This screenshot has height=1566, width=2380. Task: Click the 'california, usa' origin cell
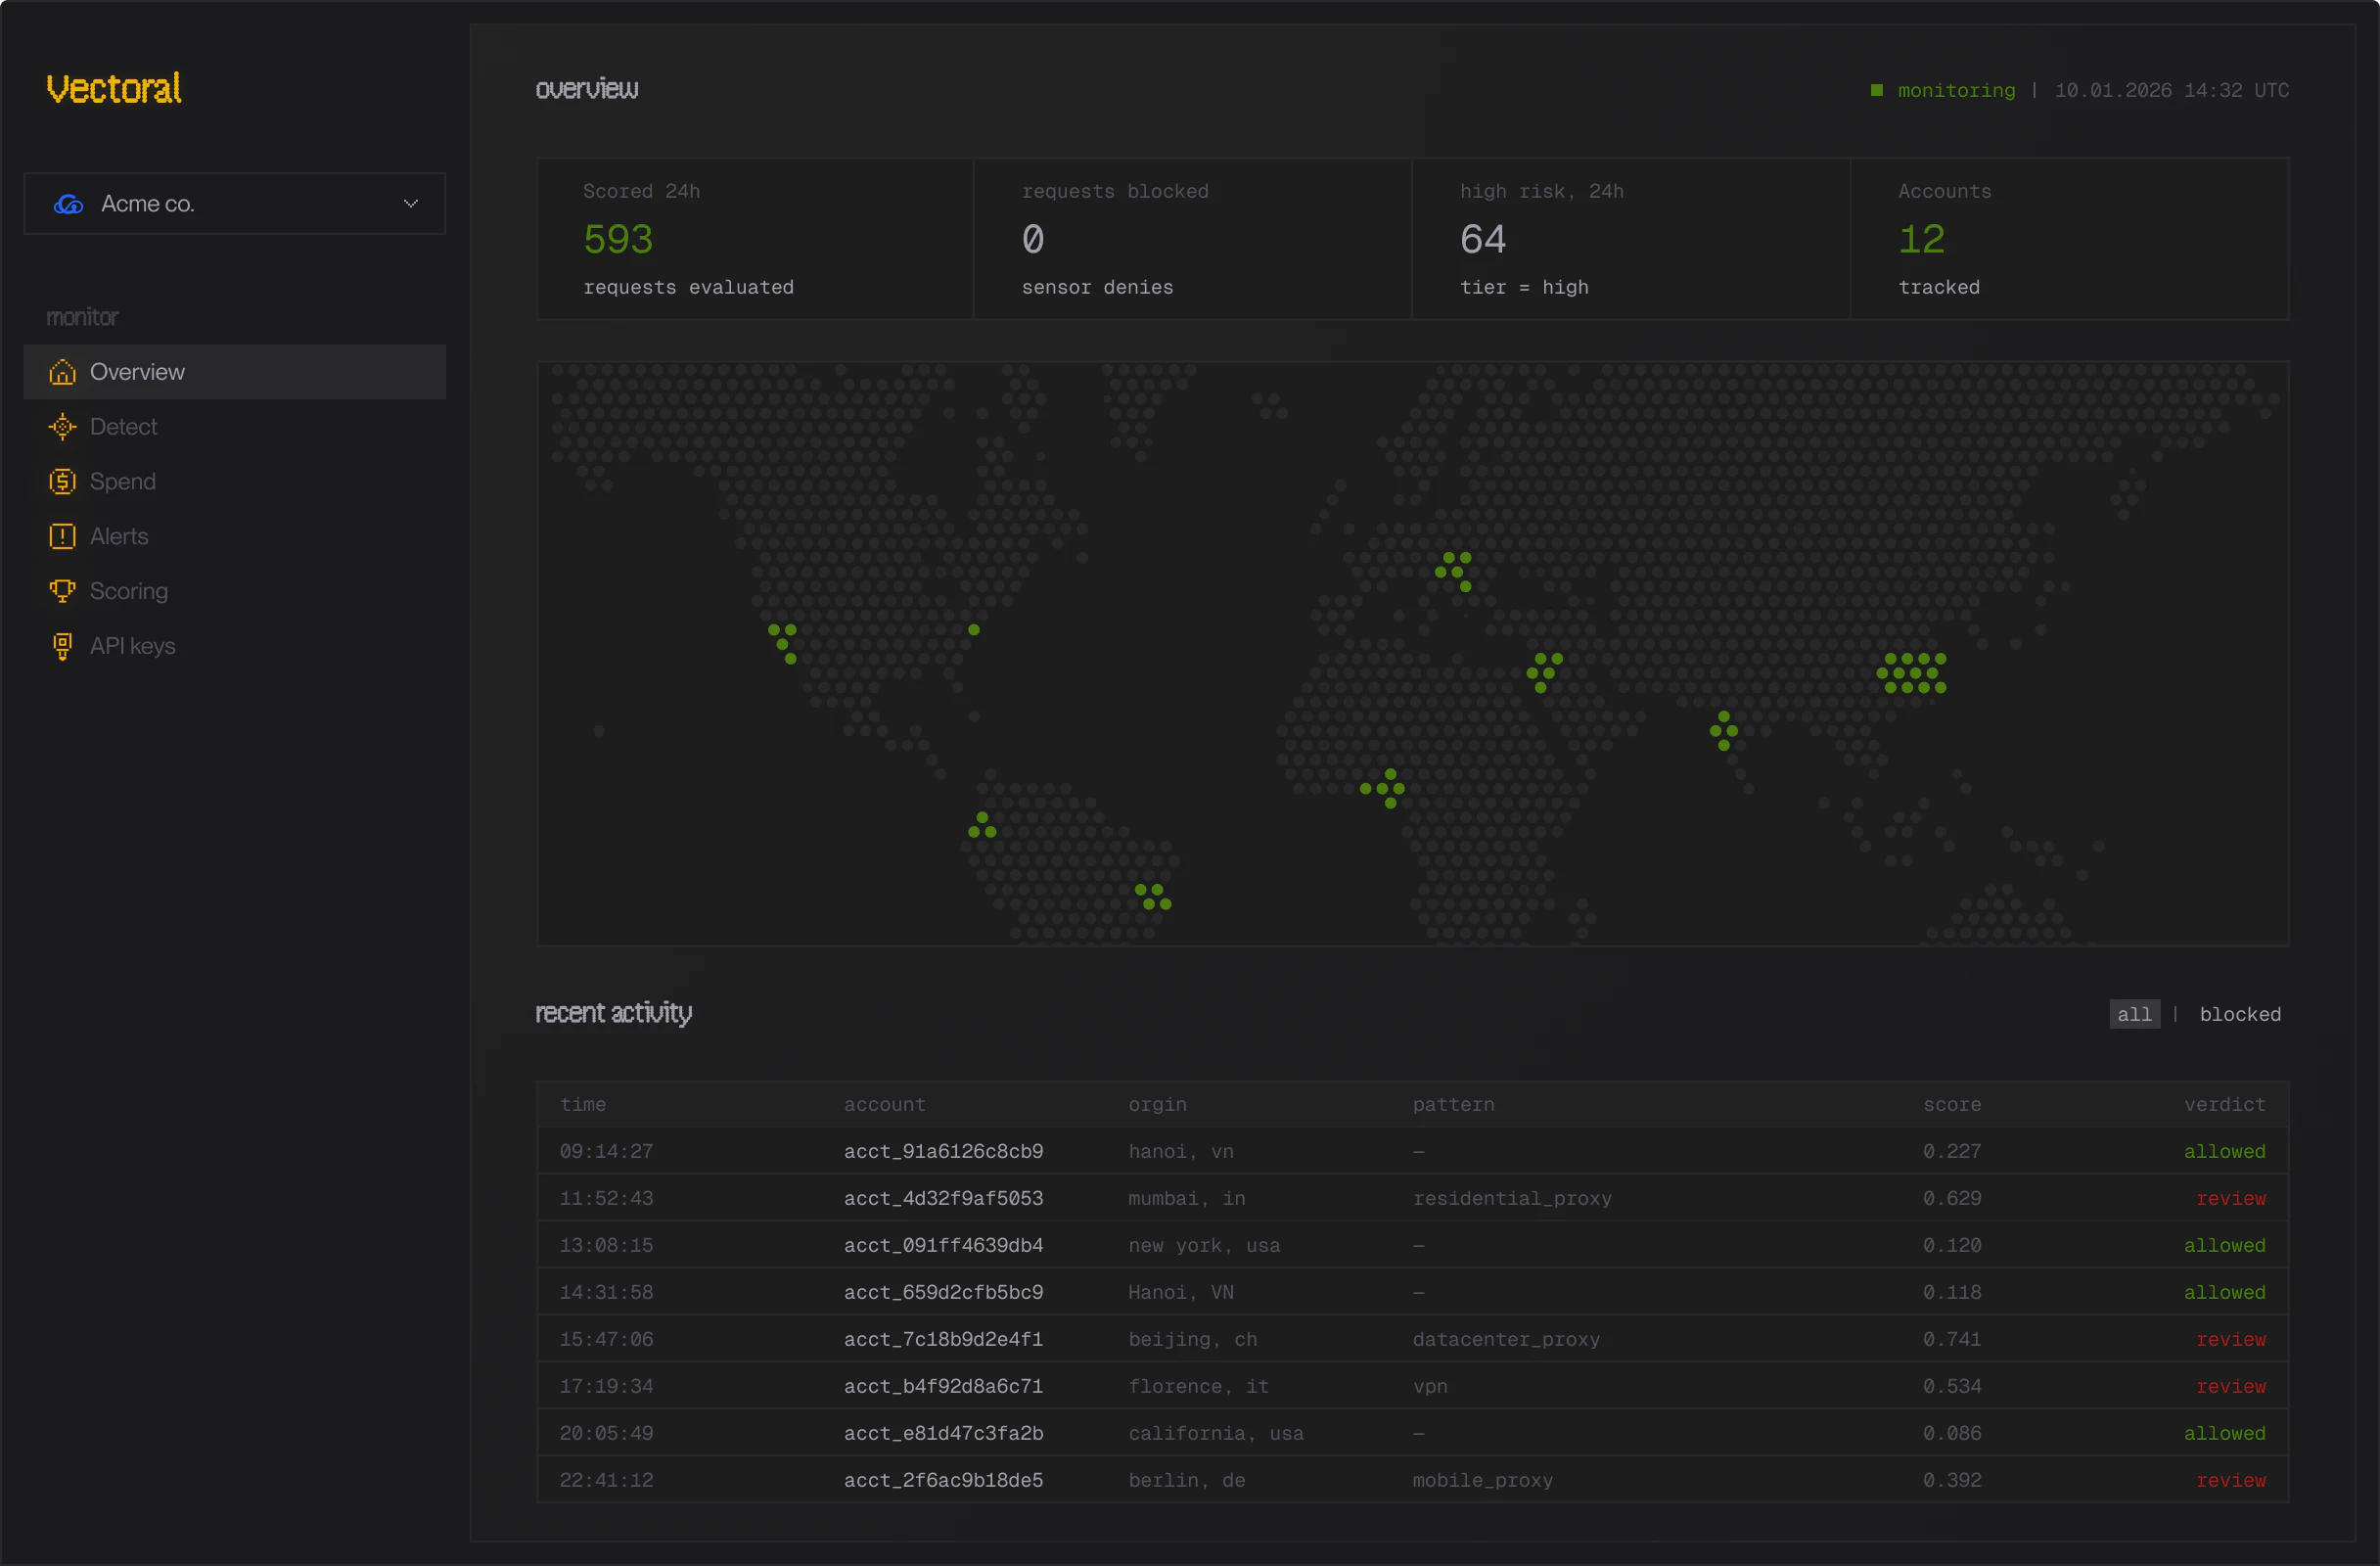[x=1216, y=1434]
